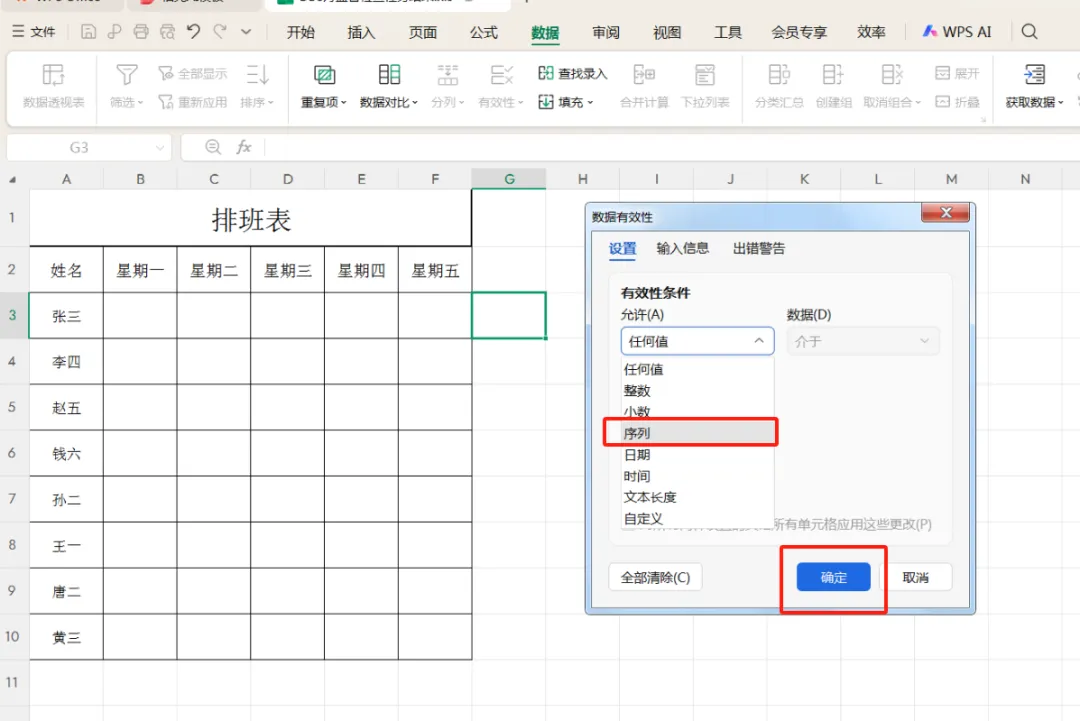Image resolution: width=1080 pixels, height=721 pixels.
Task: Click 全部显示 in the ribbon
Action: 192,74
